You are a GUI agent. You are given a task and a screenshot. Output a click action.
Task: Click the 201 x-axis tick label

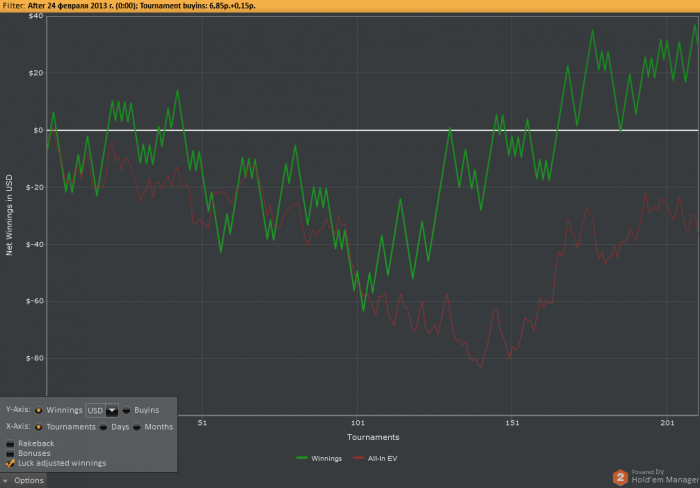click(667, 423)
